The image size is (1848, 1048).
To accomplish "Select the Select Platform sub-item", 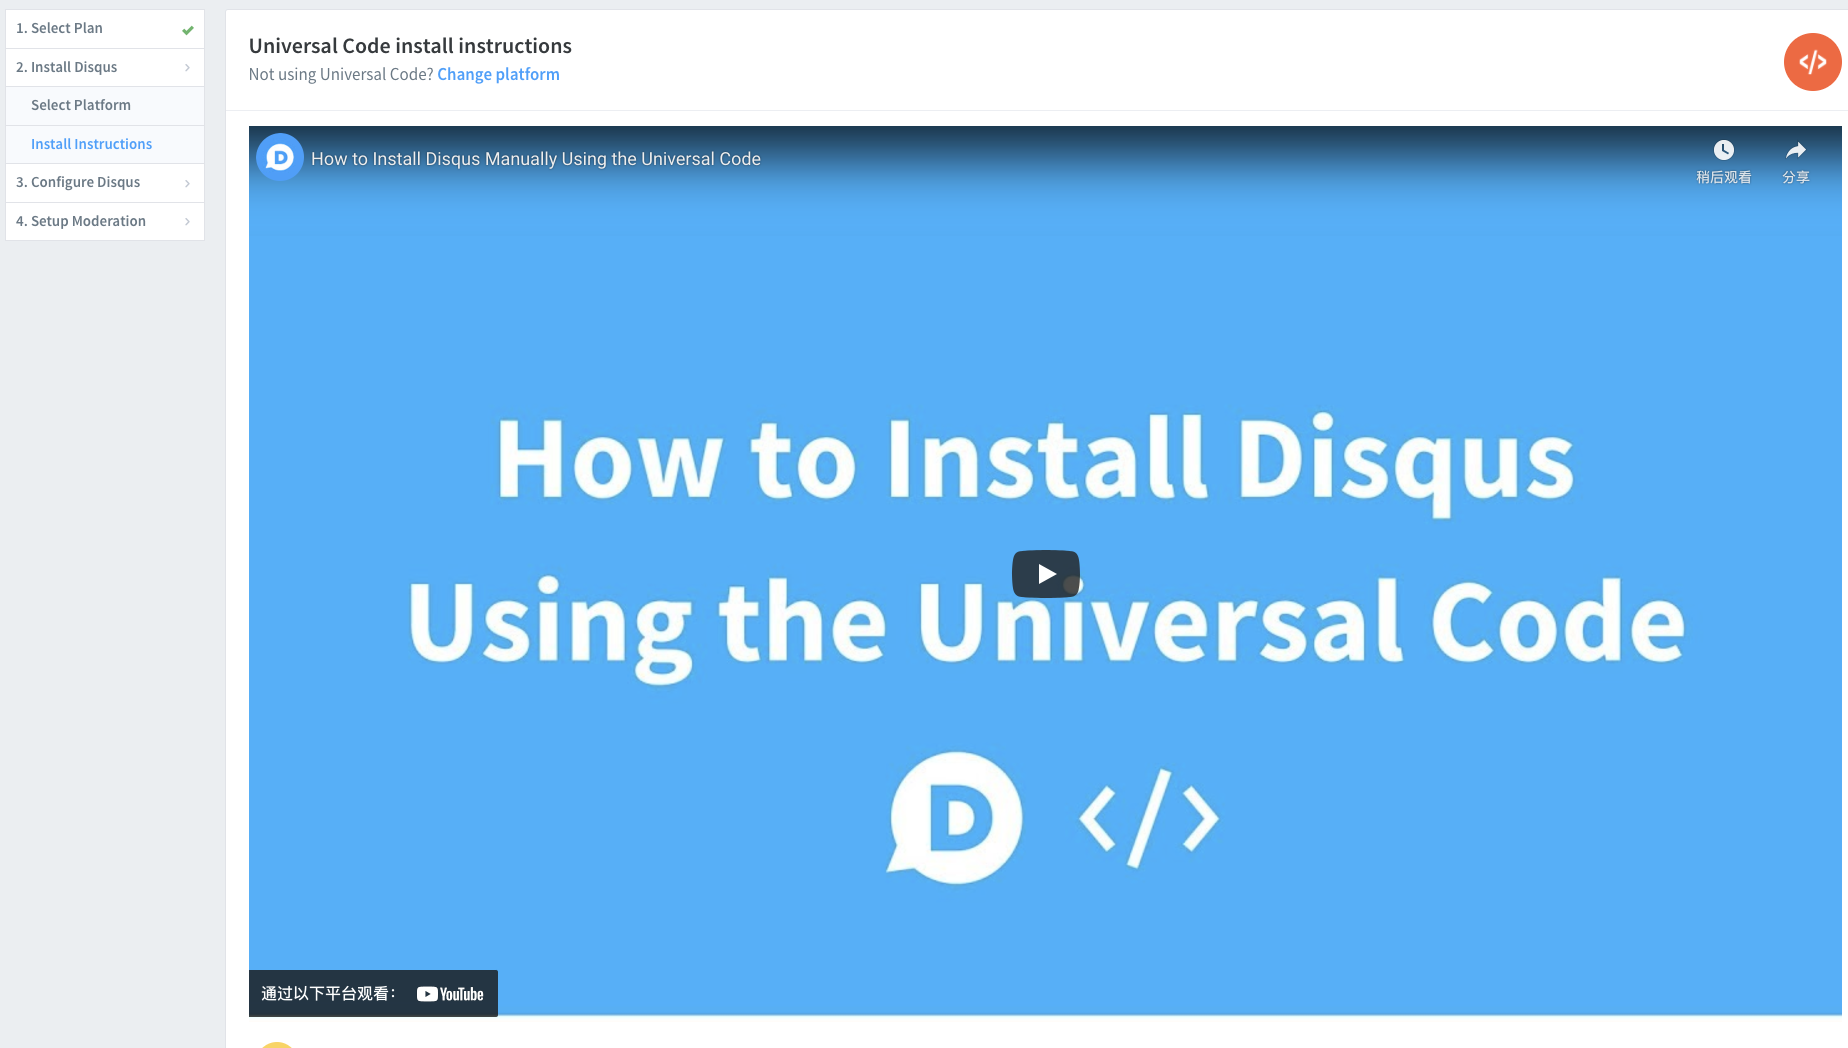I will tap(105, 106).
